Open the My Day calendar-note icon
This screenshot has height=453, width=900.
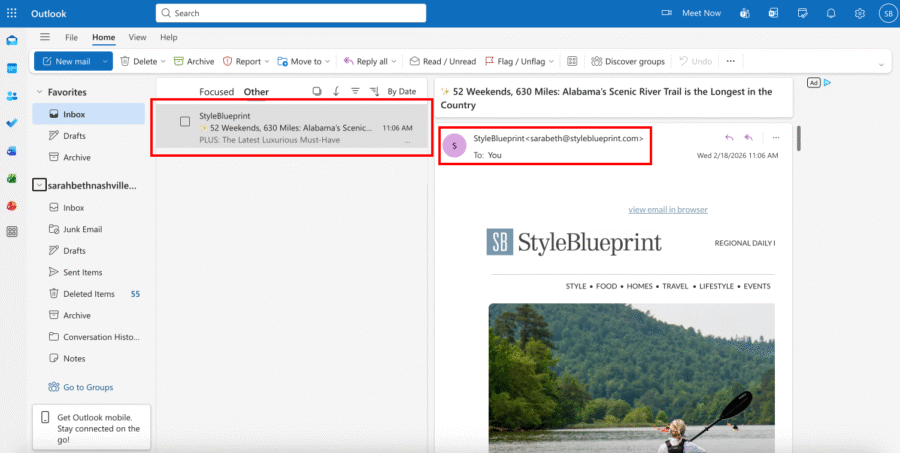(x=802, y=13)
